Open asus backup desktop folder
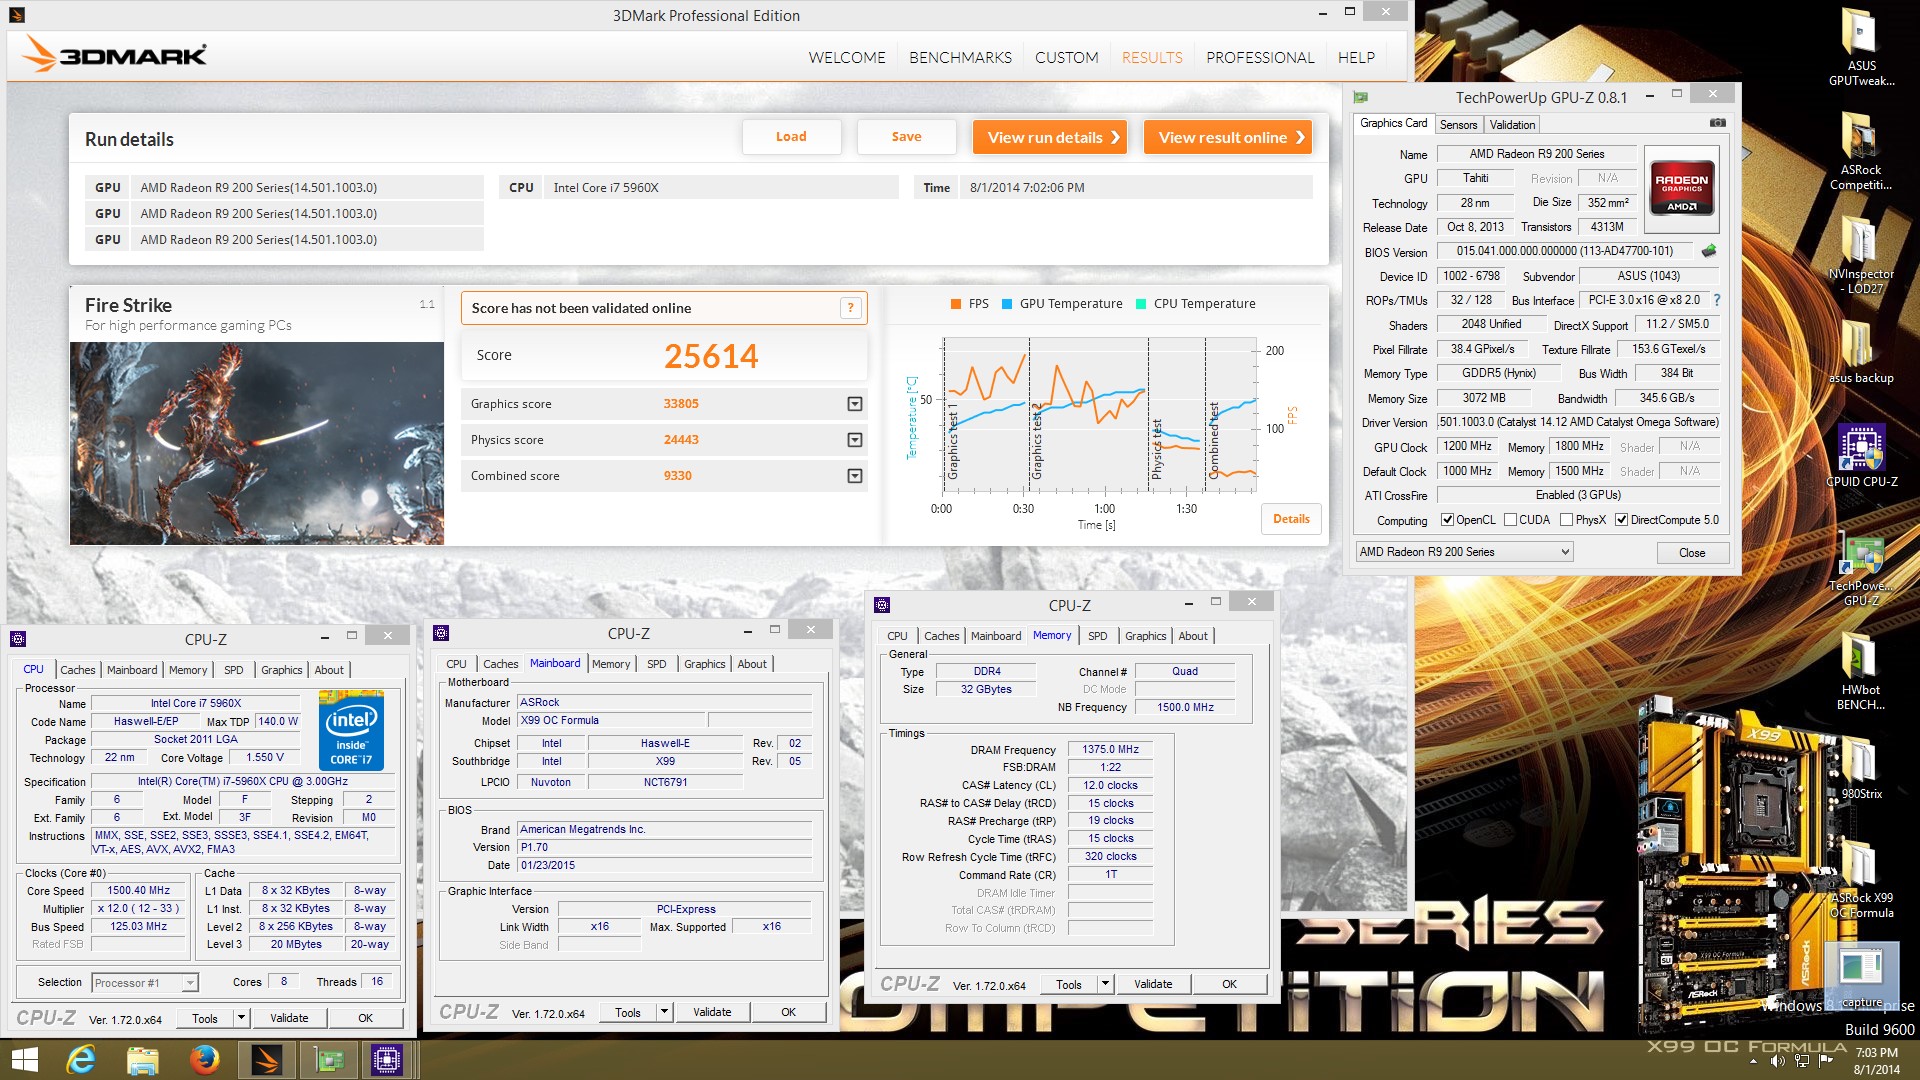The height and width of the screenshot is (1080, 1920). [1861, 352]
